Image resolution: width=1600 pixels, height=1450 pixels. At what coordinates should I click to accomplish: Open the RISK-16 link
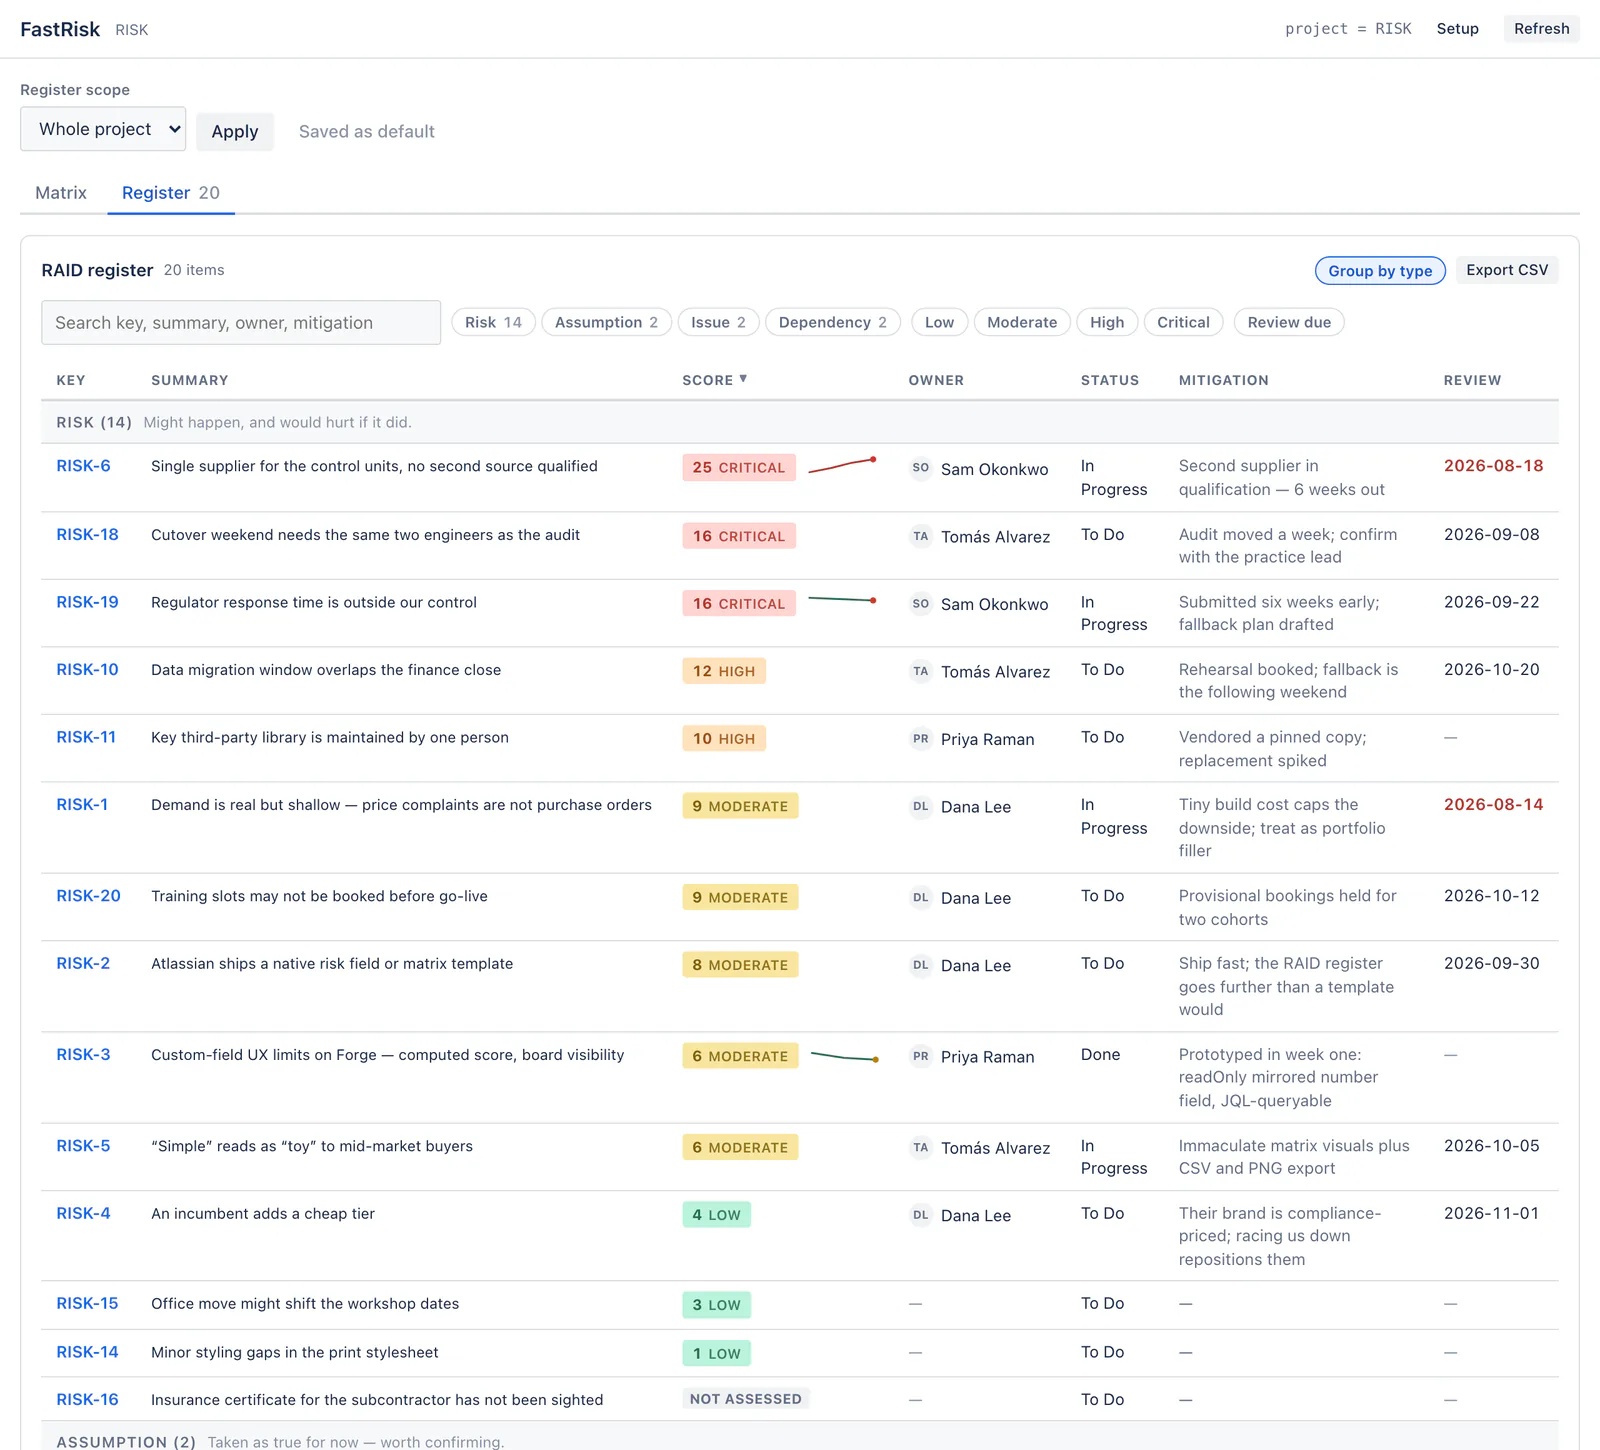(88, 1400)
